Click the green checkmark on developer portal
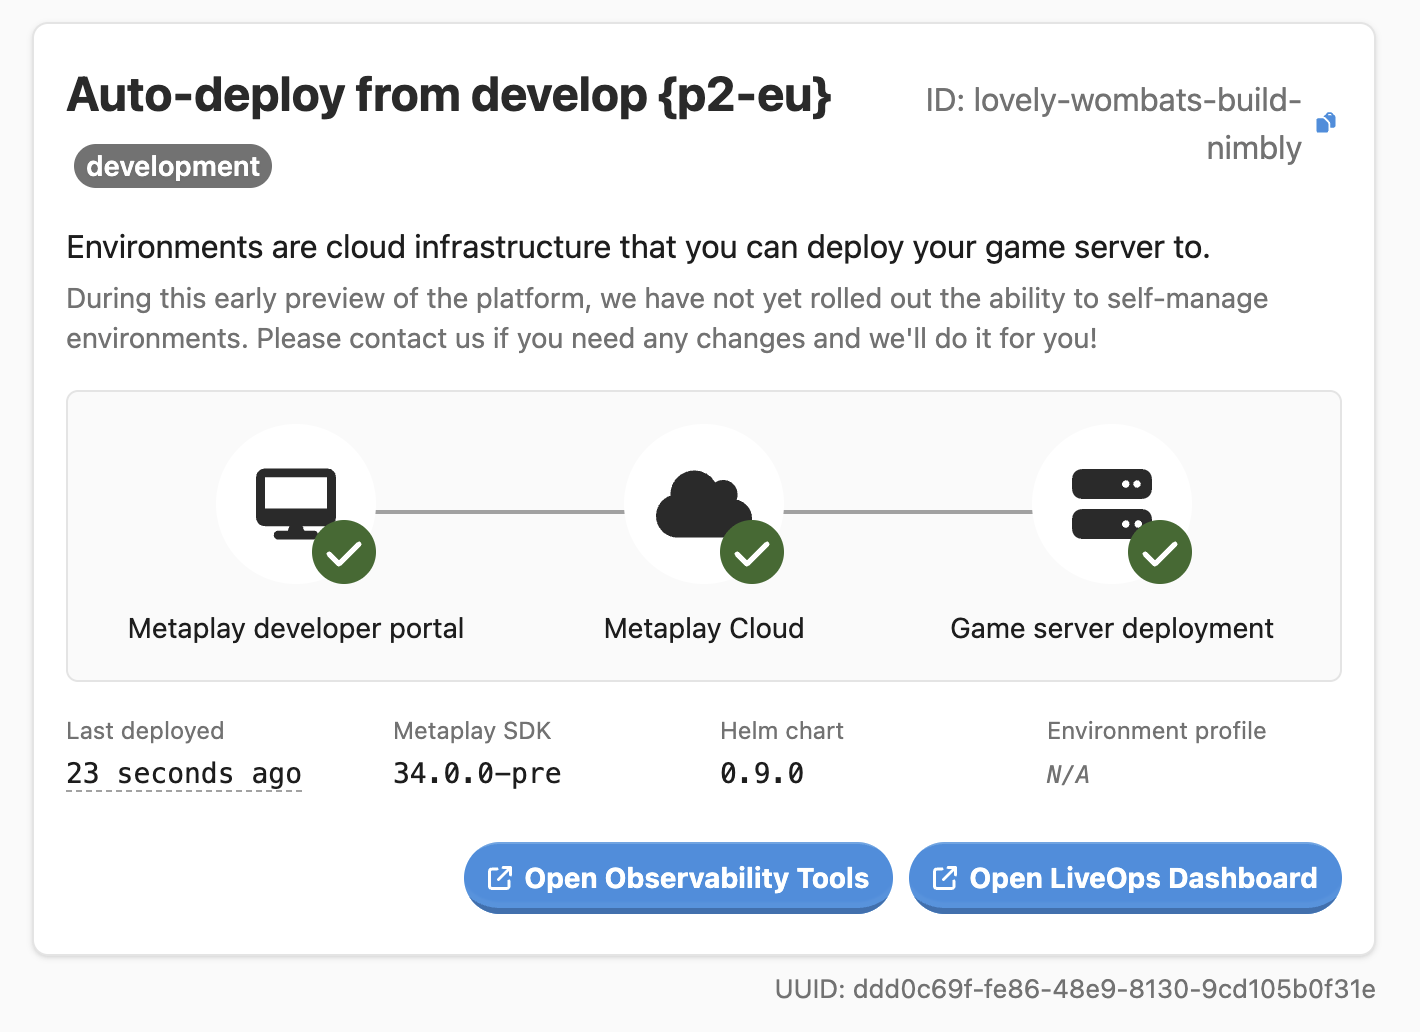 click(344, 552)
